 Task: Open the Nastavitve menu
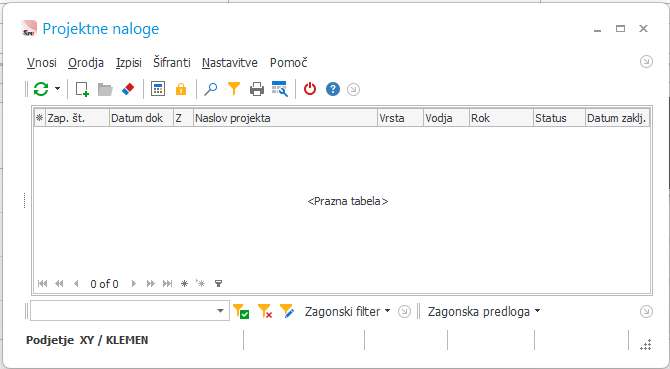(x=230, y=63)
